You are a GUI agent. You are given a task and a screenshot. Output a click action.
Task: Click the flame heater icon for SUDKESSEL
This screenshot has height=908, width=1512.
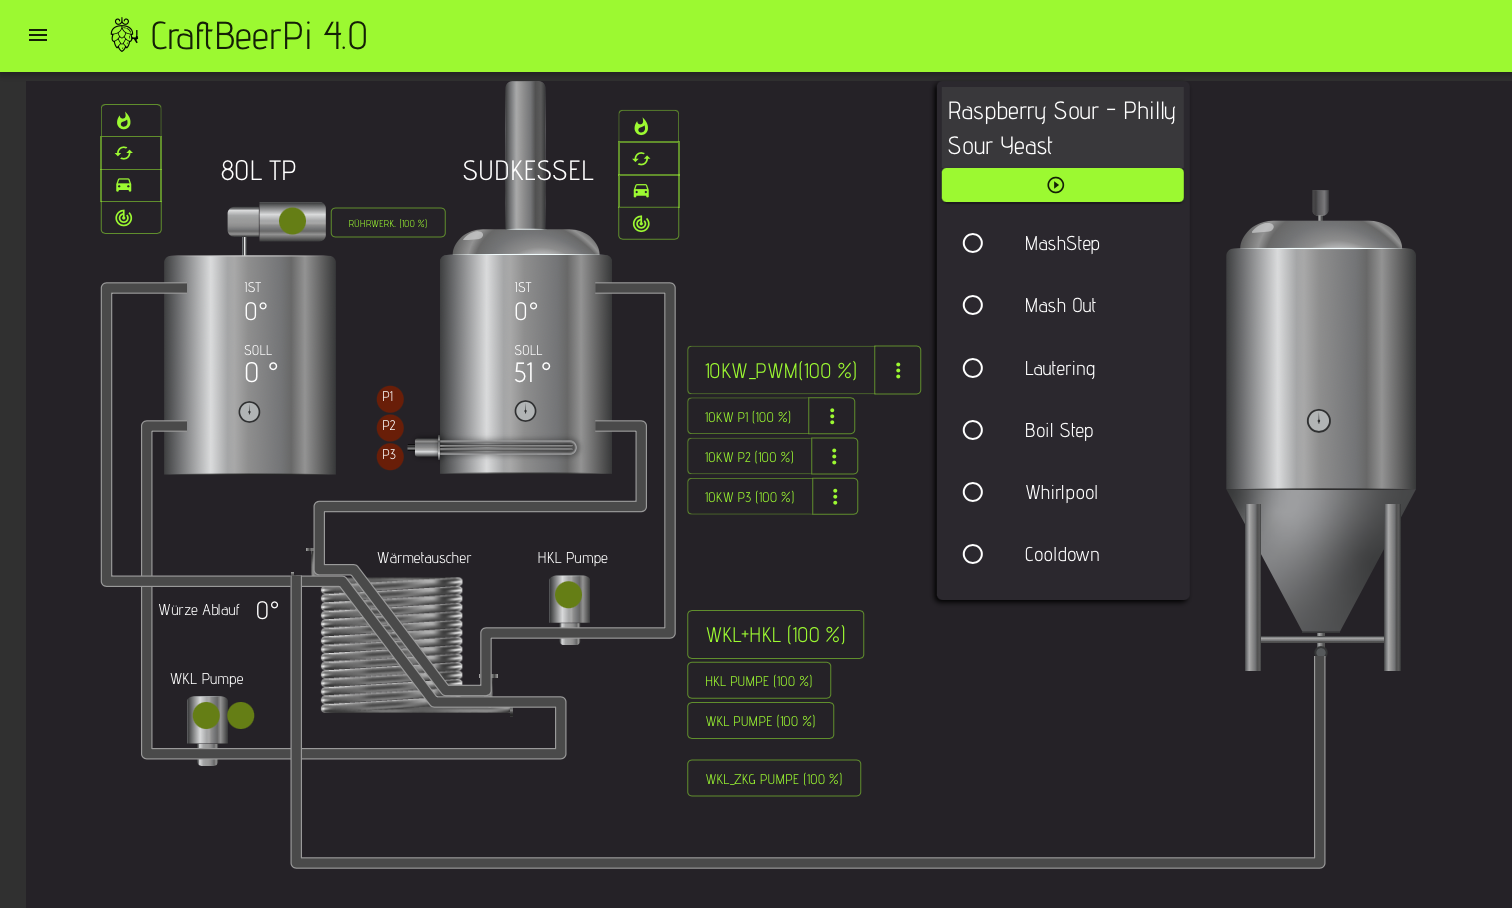[x=641, y=127]
